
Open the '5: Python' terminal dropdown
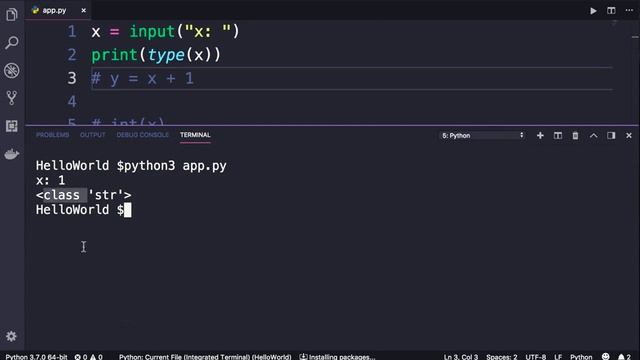pyautogui.click(x=482, y=136)
